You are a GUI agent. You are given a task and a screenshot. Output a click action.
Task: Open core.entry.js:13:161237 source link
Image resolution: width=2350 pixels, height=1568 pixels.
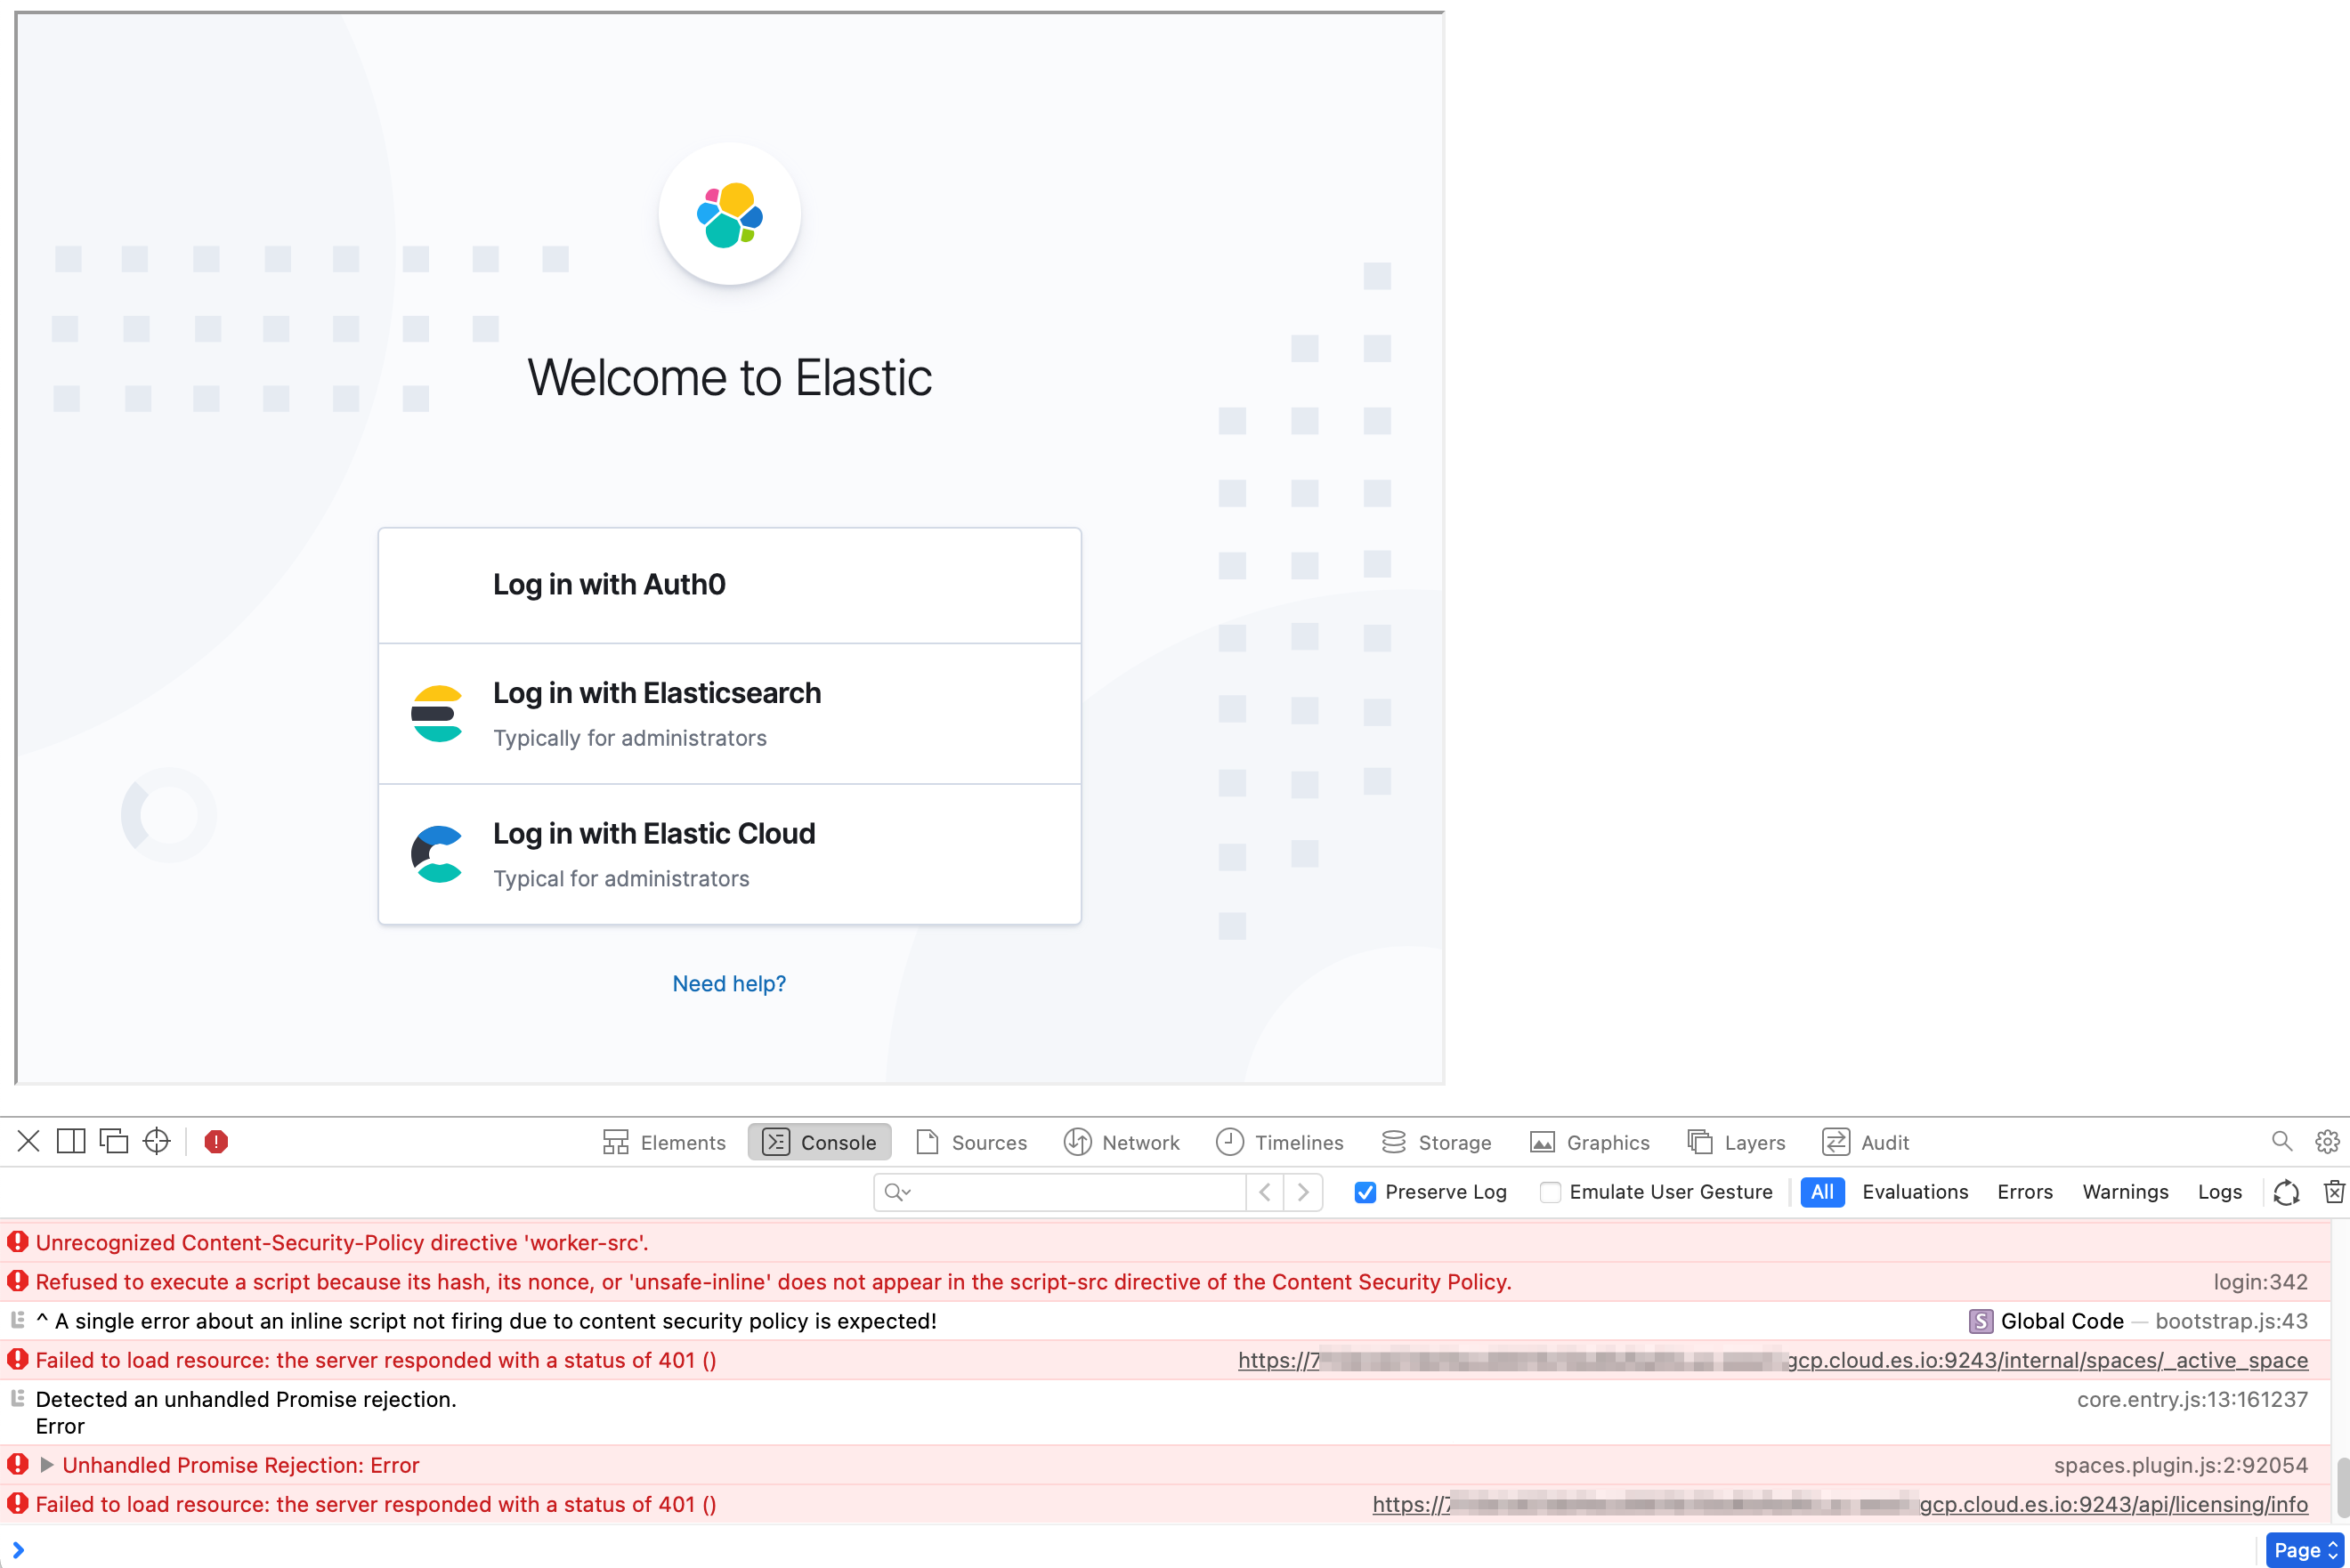(x=2192, y=1399)
